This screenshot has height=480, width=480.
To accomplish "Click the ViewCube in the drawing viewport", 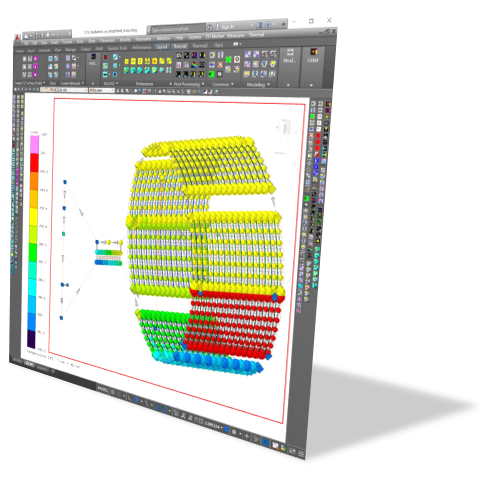I will click(x=284, y=127).
